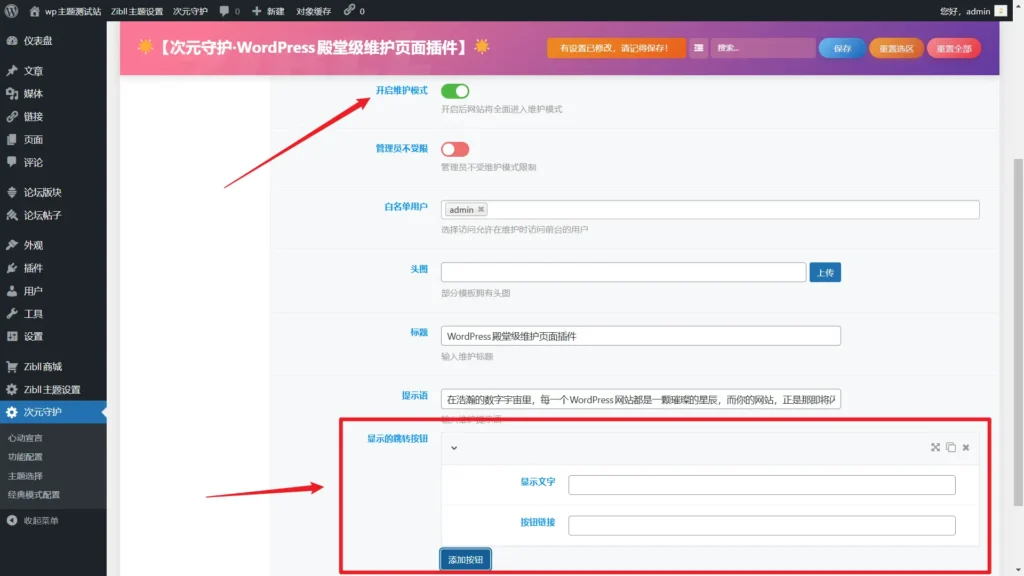
Task: Delete the button group entry
Action: (966, 447)
